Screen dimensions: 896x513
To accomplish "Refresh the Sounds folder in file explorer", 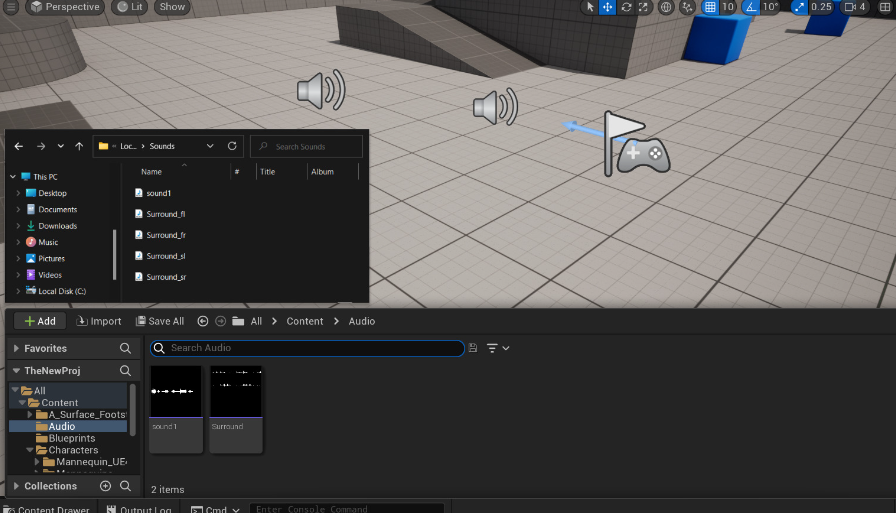I will click(x=232, y=146).
